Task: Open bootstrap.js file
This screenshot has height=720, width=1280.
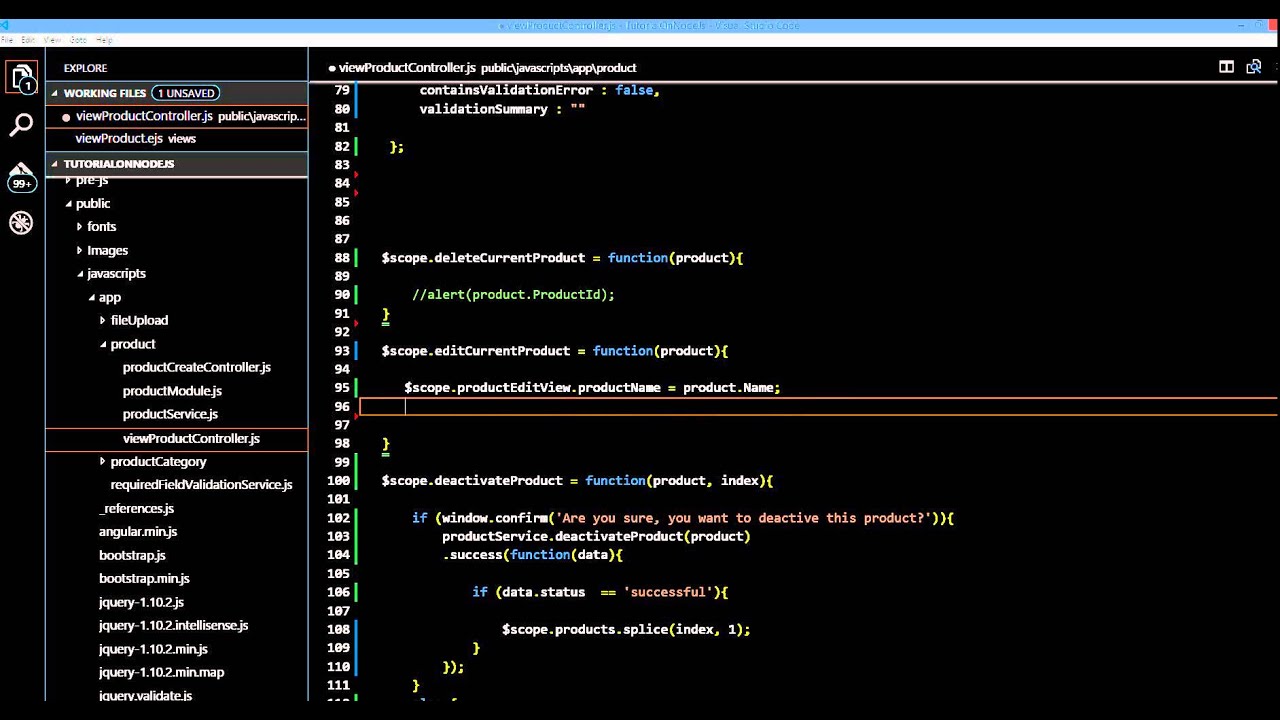Action: coord(132,555)
